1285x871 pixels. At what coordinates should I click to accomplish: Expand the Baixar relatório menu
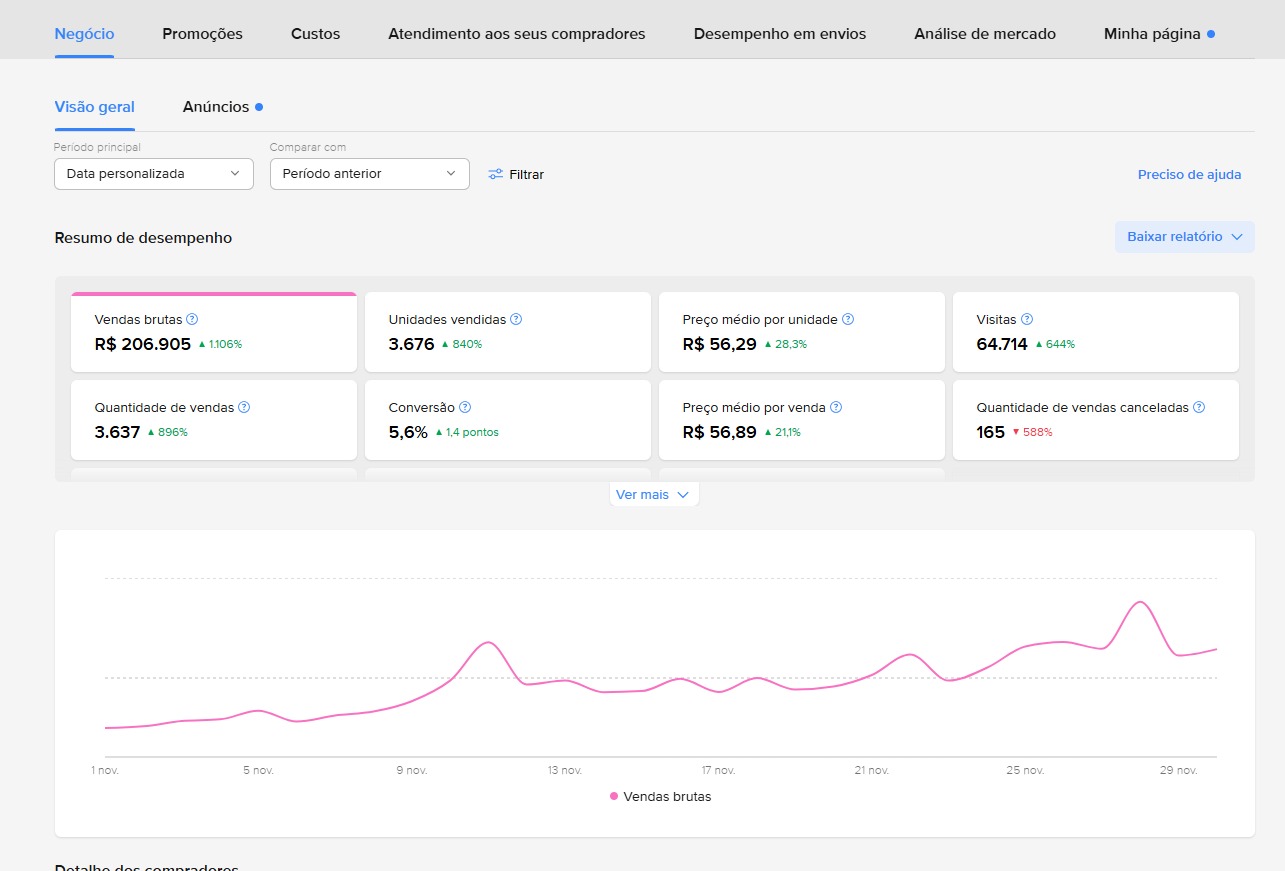(x=1184, y=237)
